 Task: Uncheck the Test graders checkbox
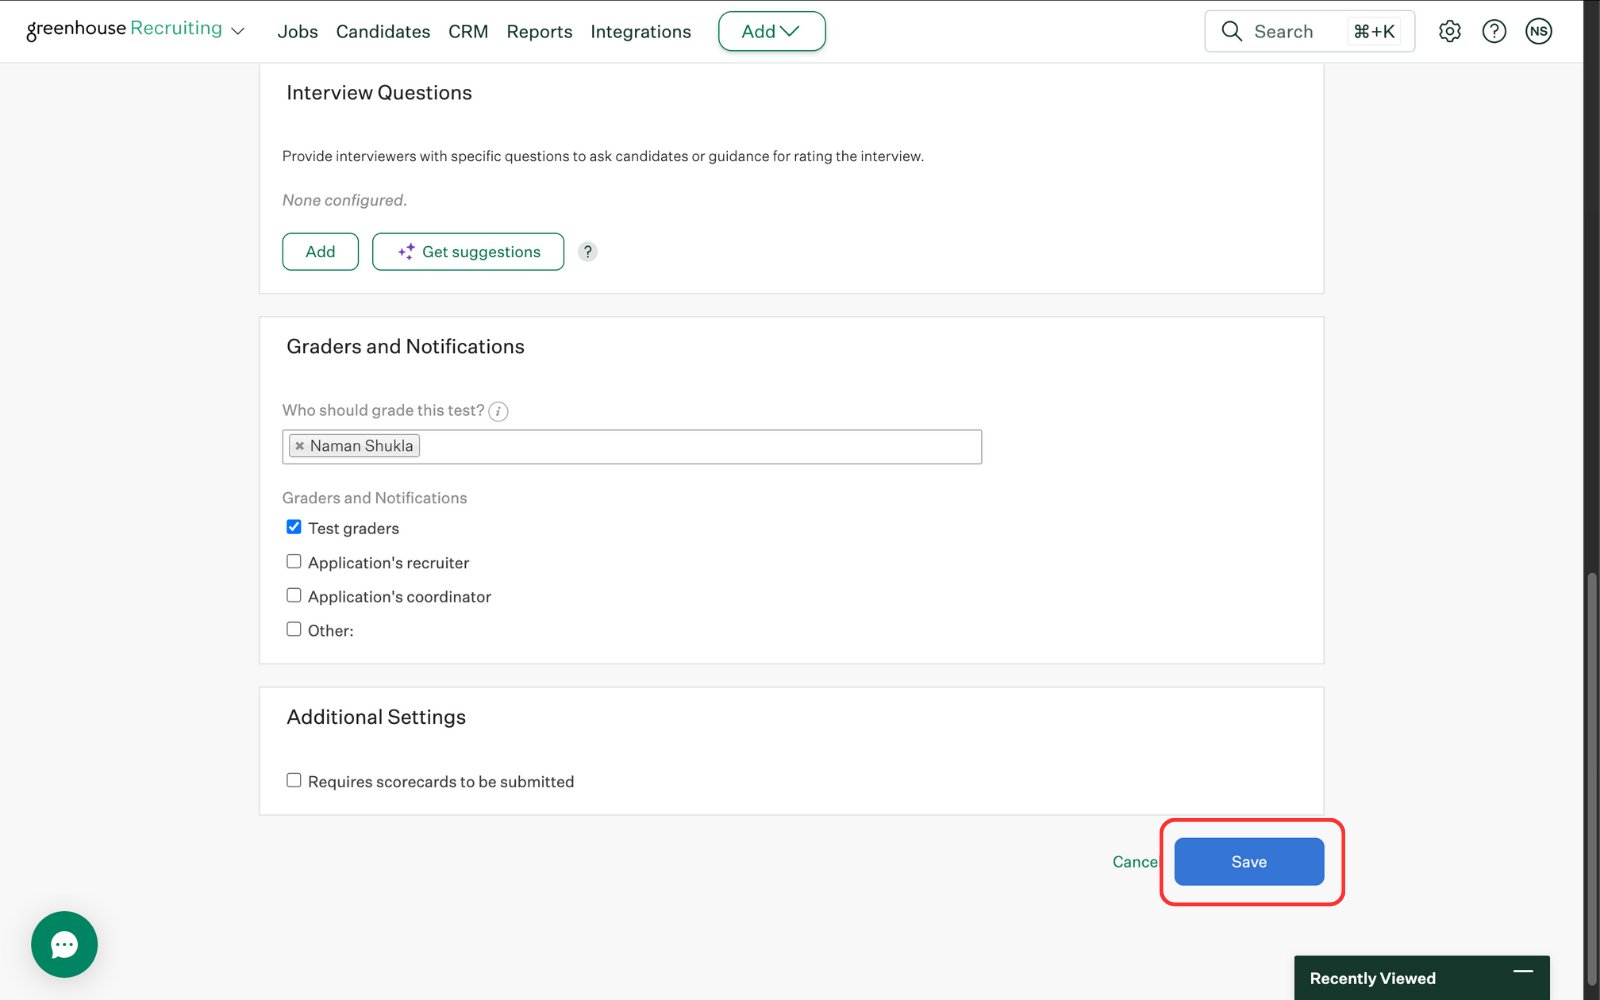(x=294, y=527)
